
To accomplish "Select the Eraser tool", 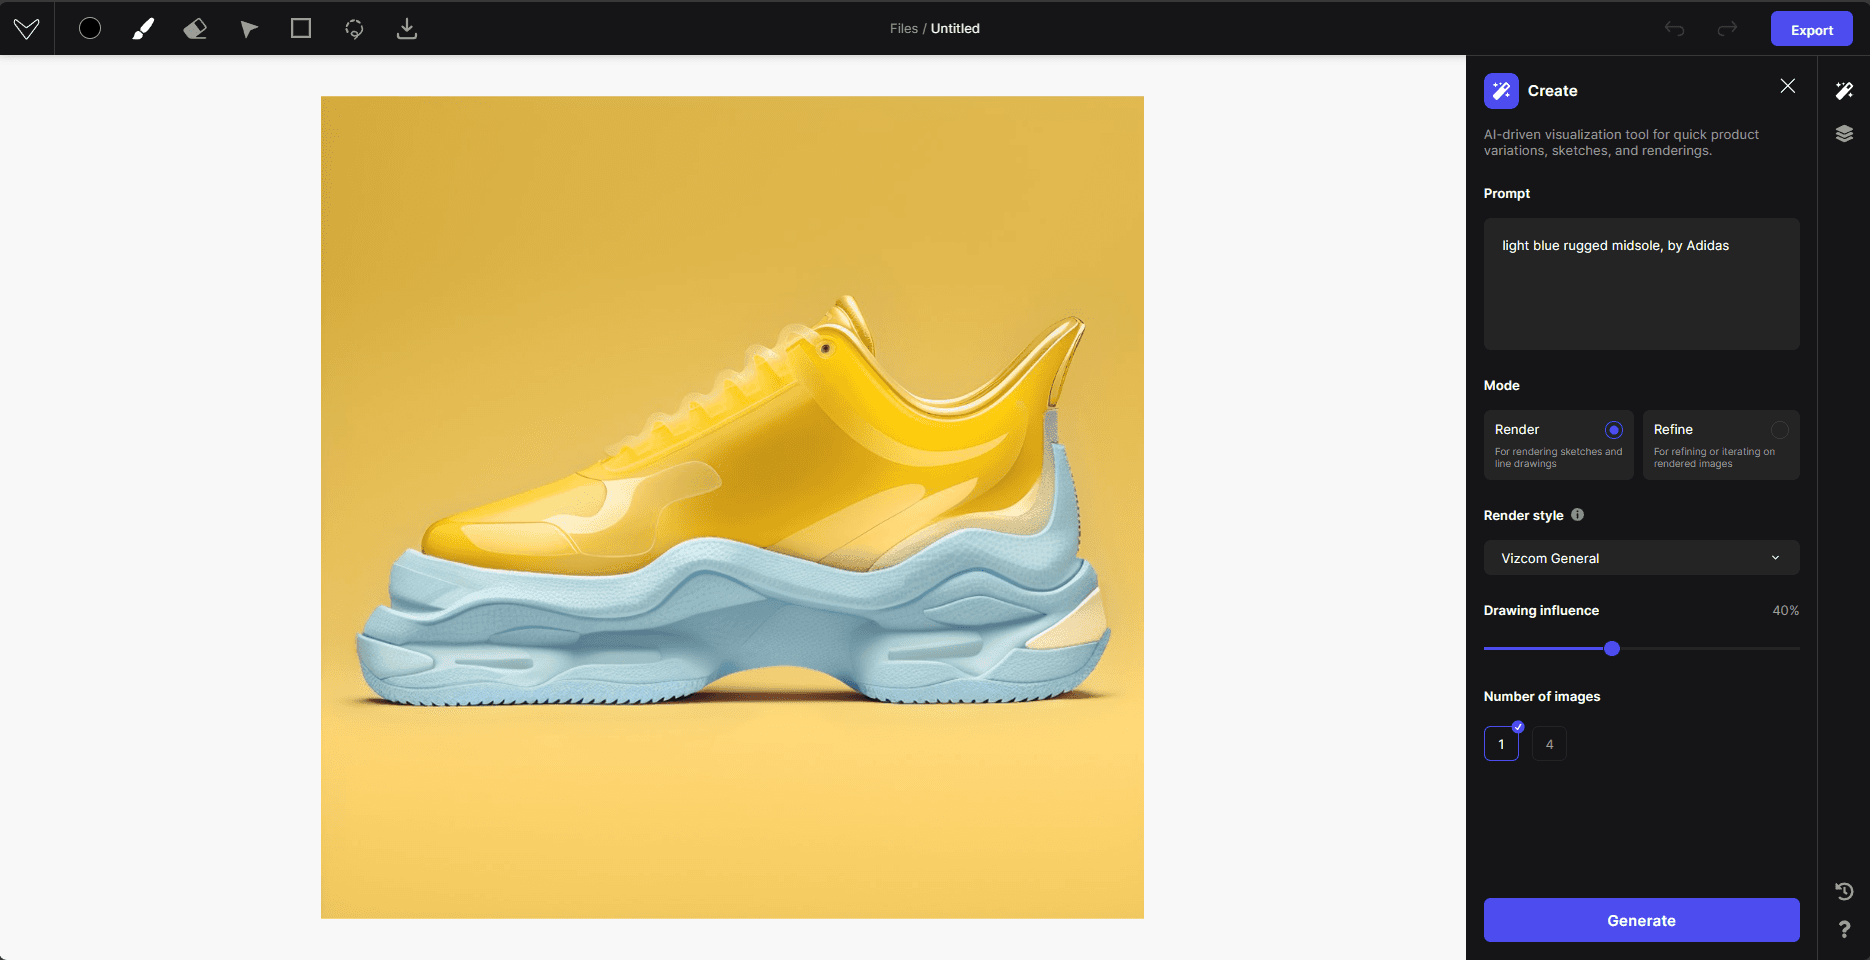I will (195, 28).
